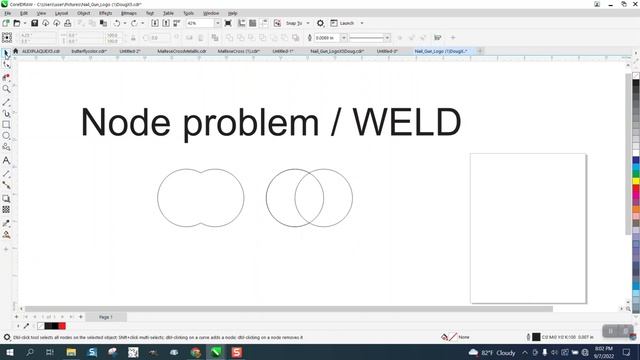Select the Polygon shapes tool
Viewport: 640px width, 360px height.
6,147
